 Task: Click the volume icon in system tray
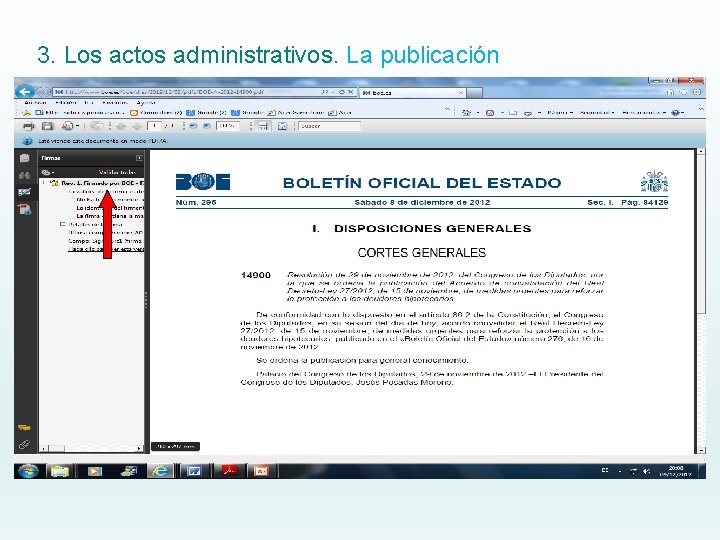tap(647, 471)
